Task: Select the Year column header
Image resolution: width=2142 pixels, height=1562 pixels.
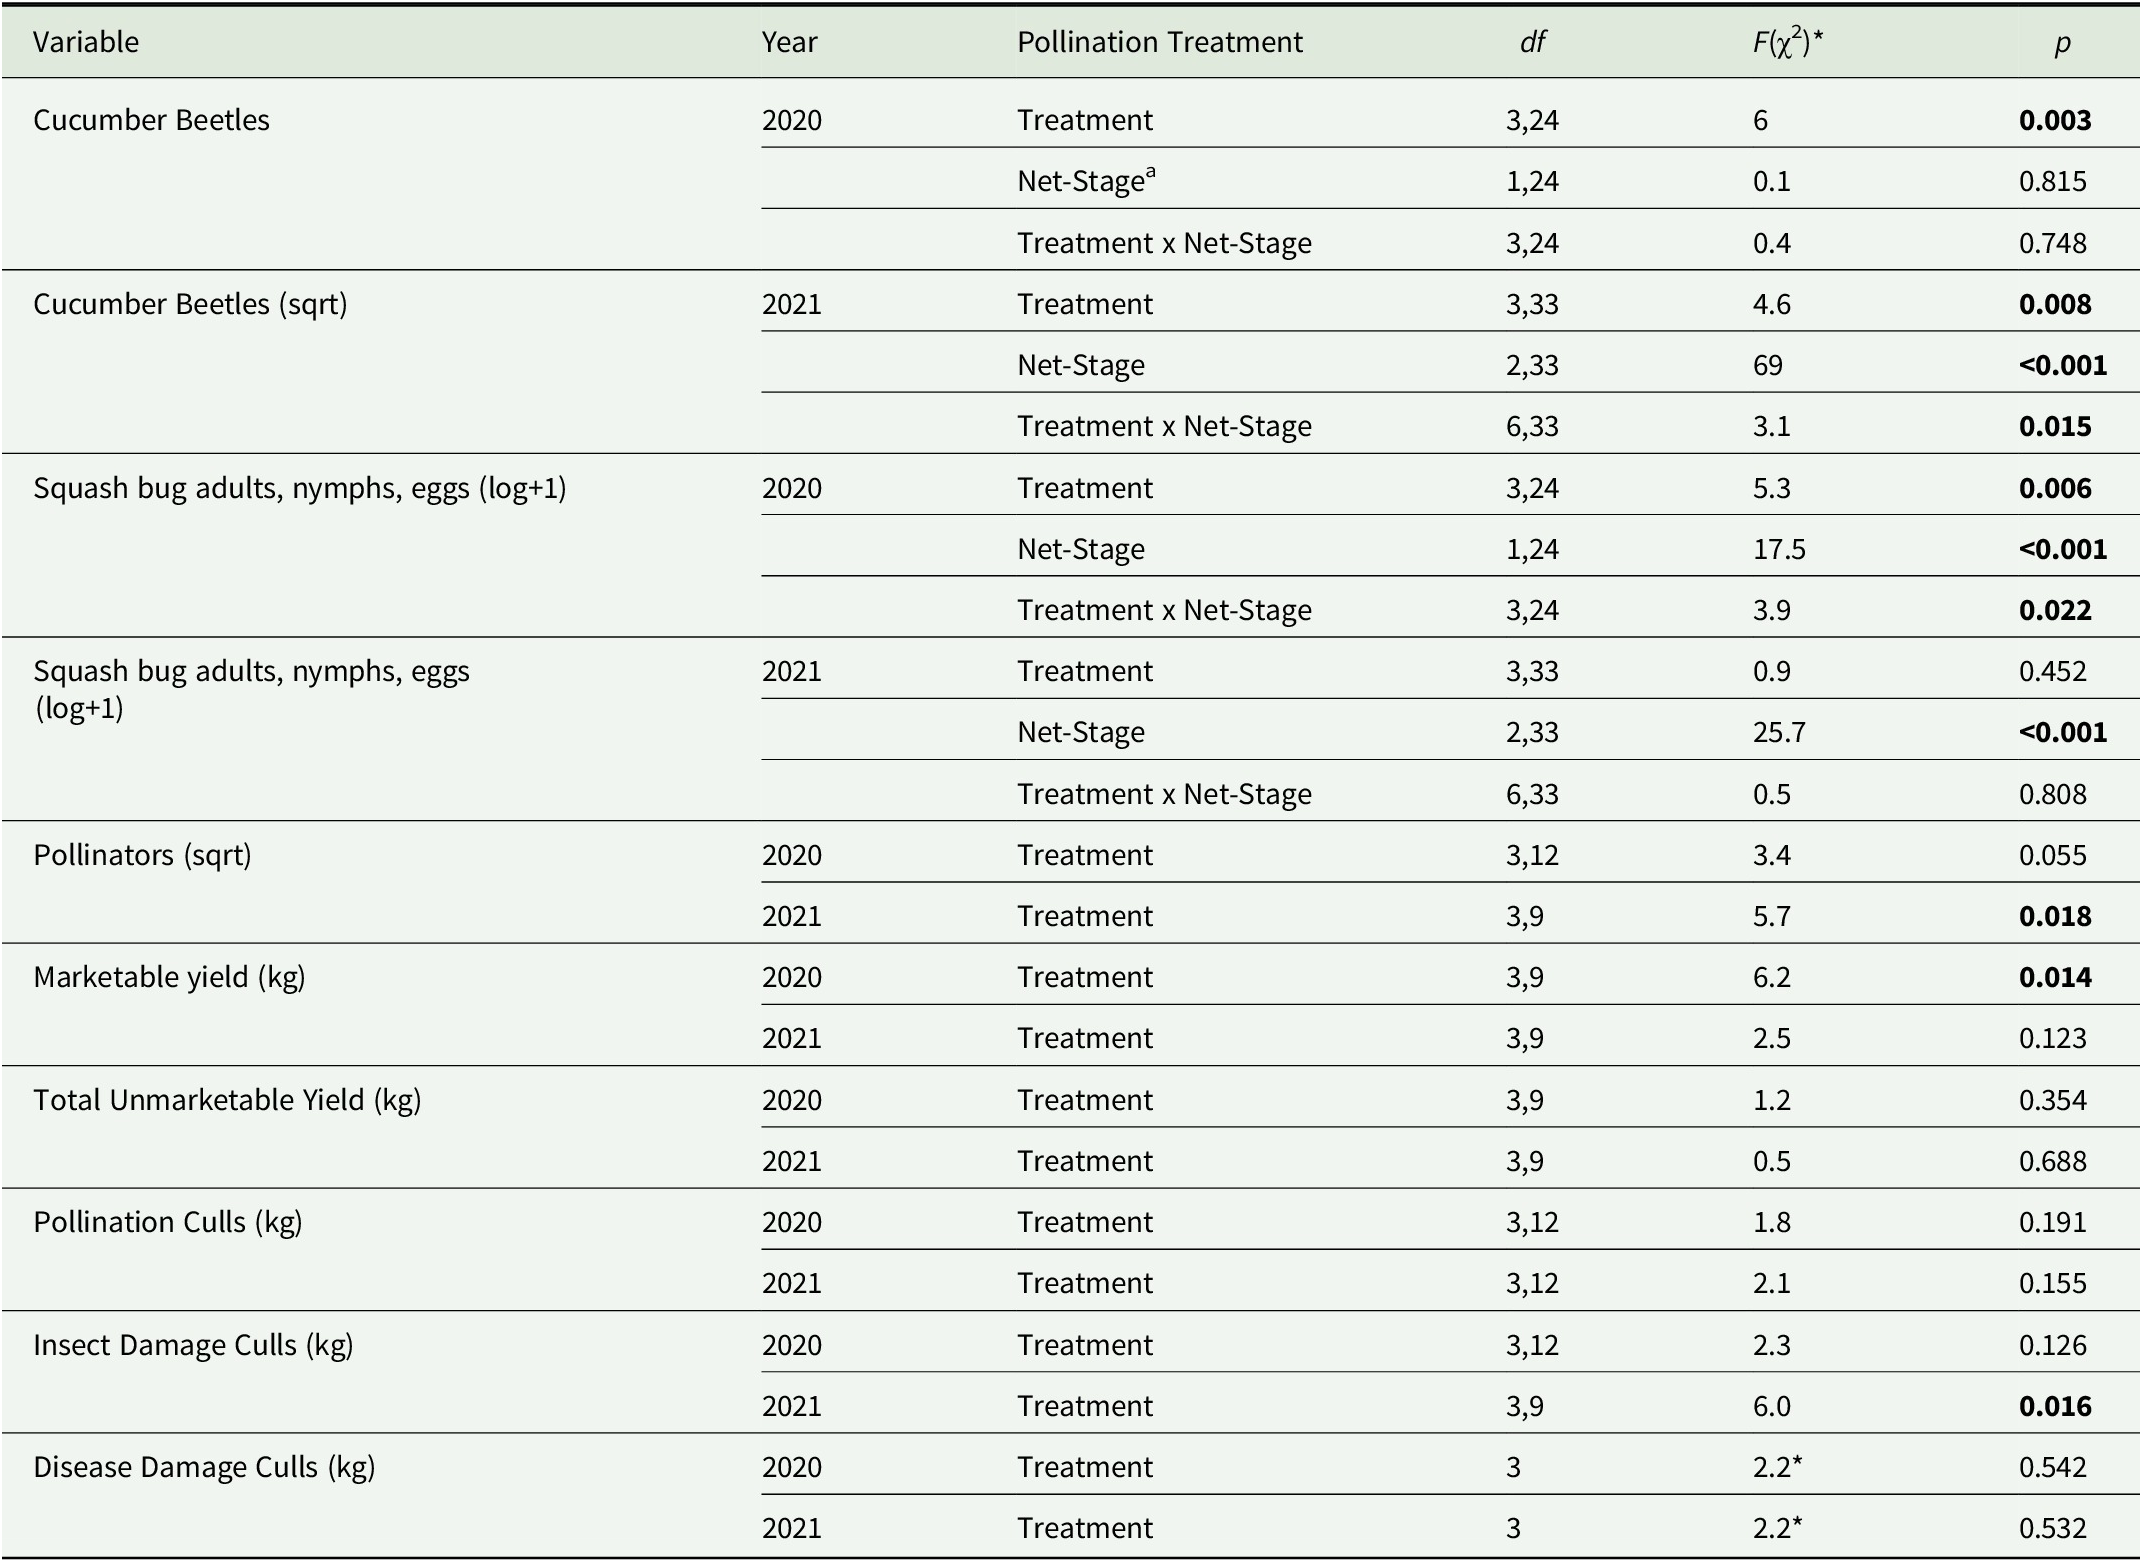Action: click(x=789, y=42)
